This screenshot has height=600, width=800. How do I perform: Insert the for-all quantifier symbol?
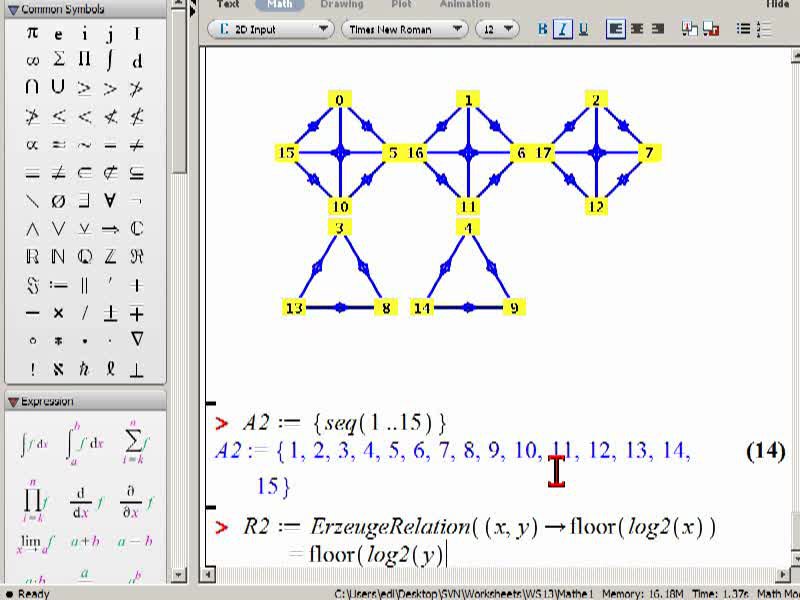tap(110, 201)
